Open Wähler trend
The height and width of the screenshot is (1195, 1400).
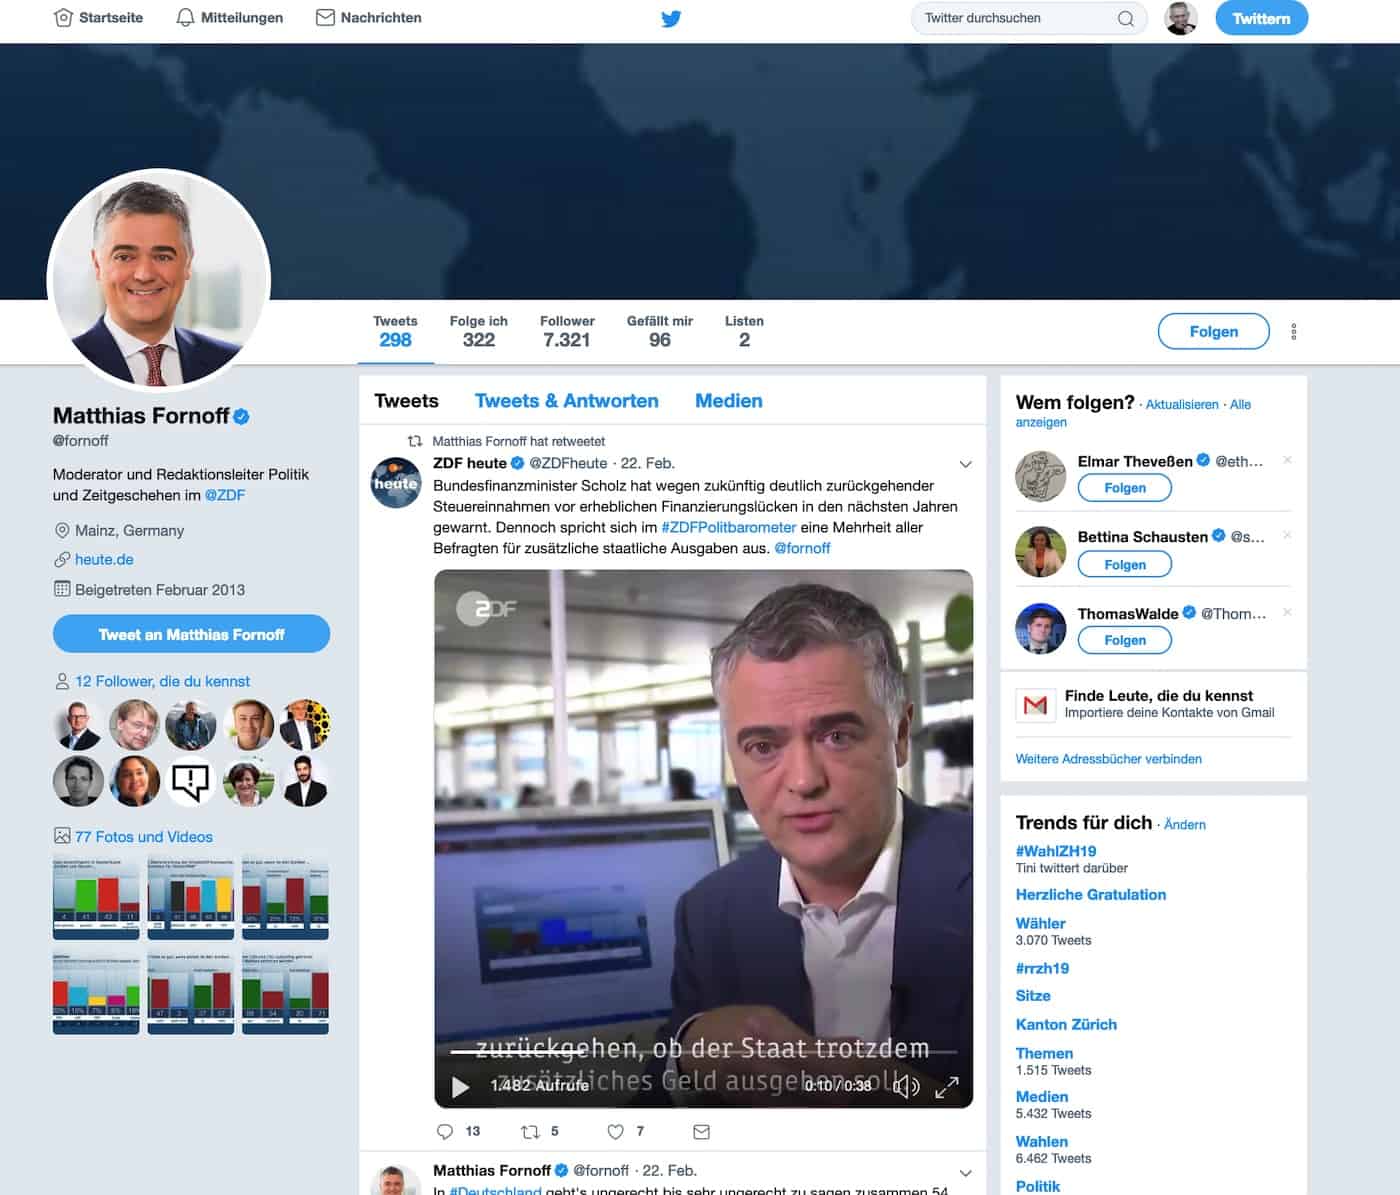[x=1040, y=924]
